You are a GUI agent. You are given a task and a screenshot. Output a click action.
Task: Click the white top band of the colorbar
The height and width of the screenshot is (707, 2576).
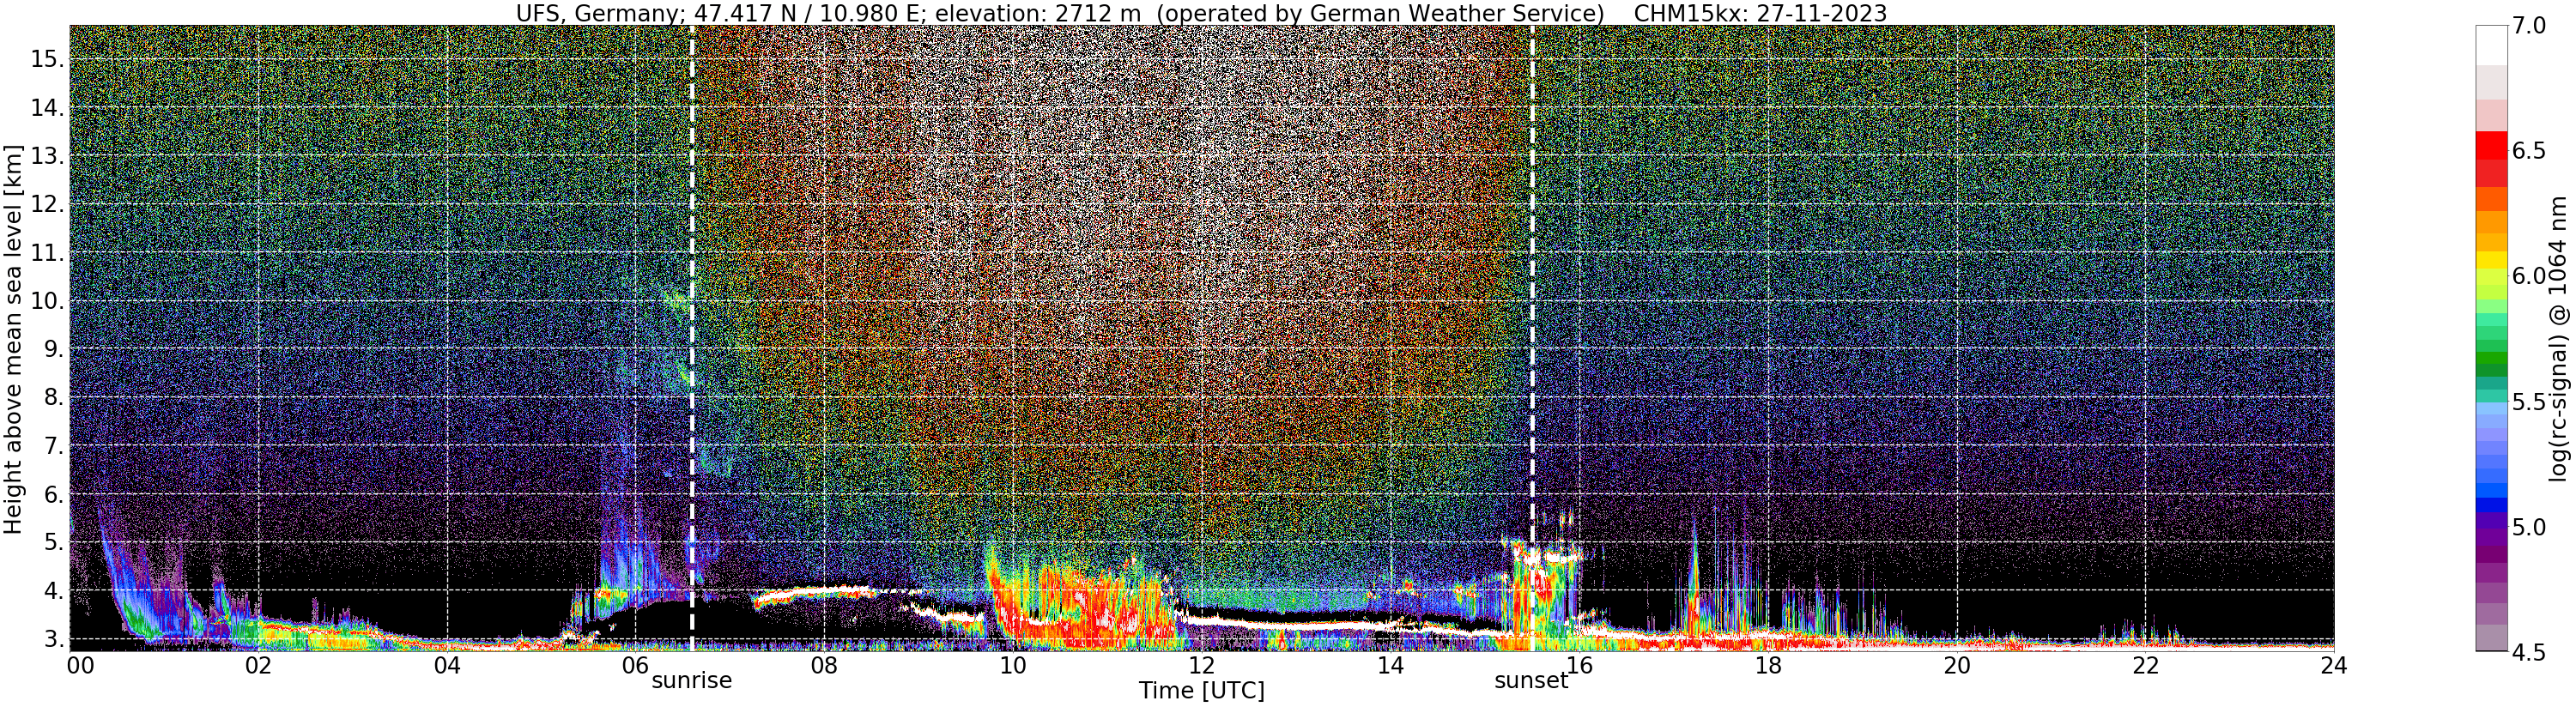(2491, 45)
